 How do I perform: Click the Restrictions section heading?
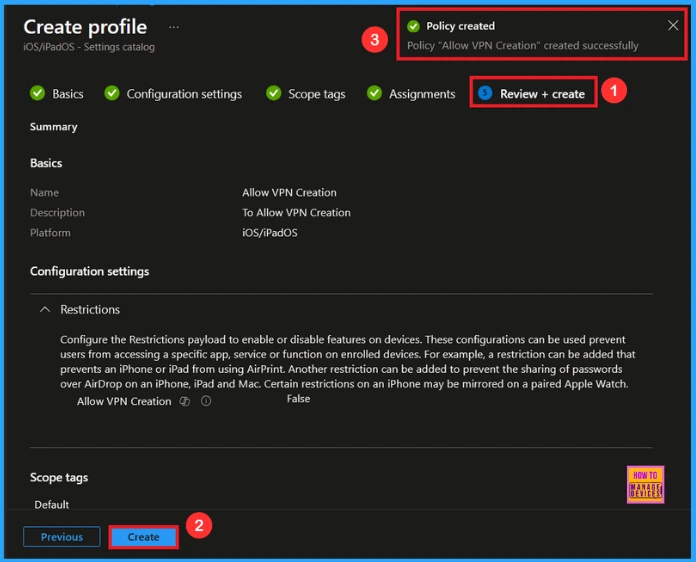90,310
